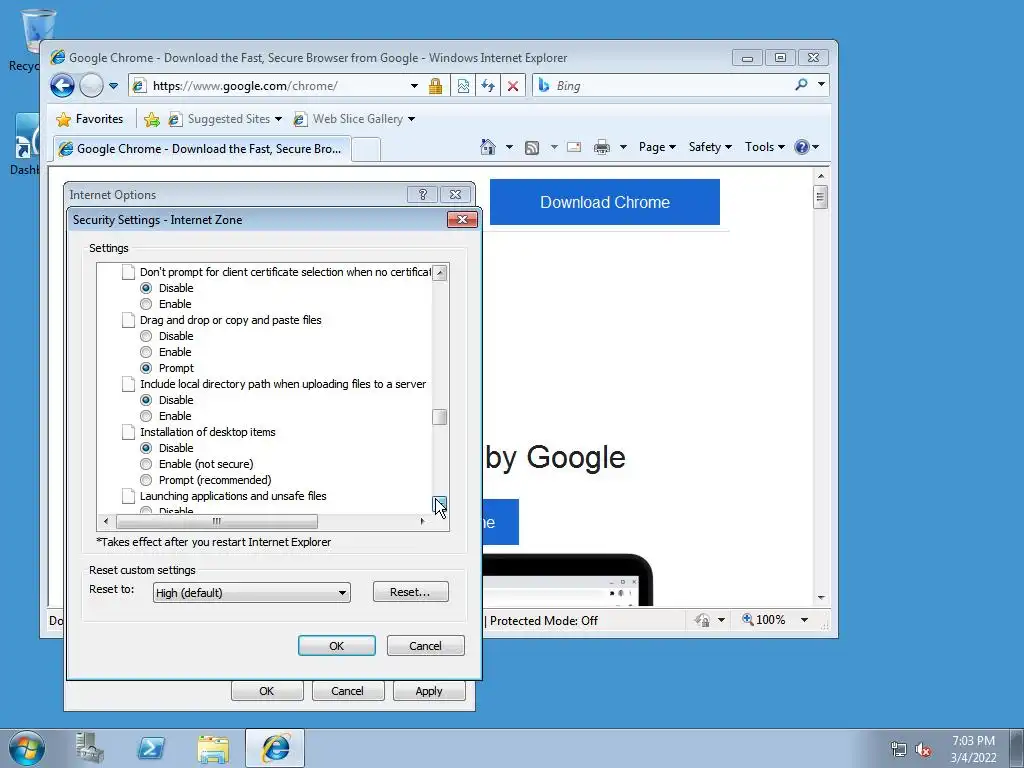Select the Google Chrome browser tab
The image size is (1024, 768).
pyautogui.click(x=202, y=149)
